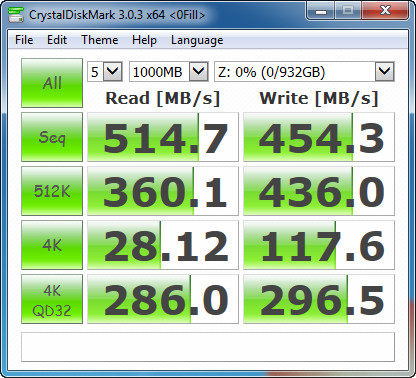Open the File menu
416x378 pixels.
[24, 40]
